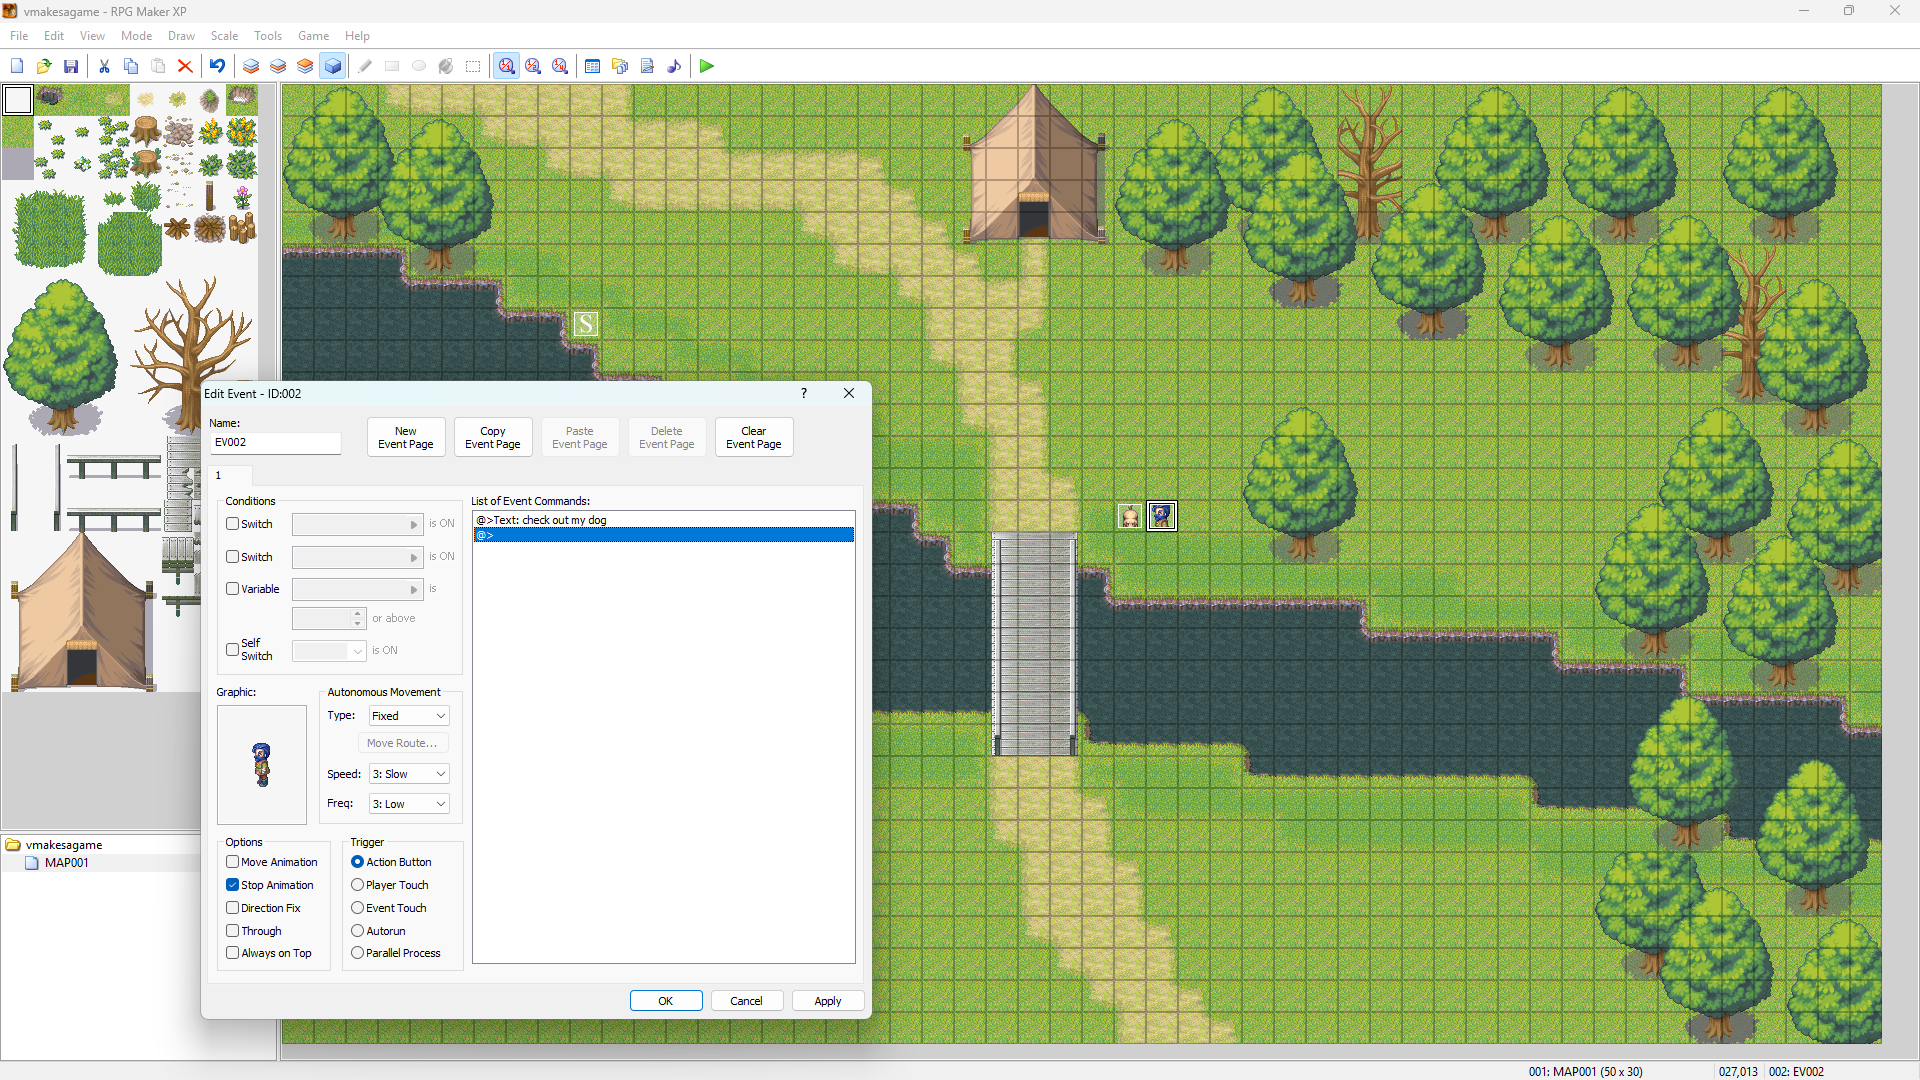1920x1080 pixels.
Task: Create a new project with toolbar icon
Action: point(17,66)
